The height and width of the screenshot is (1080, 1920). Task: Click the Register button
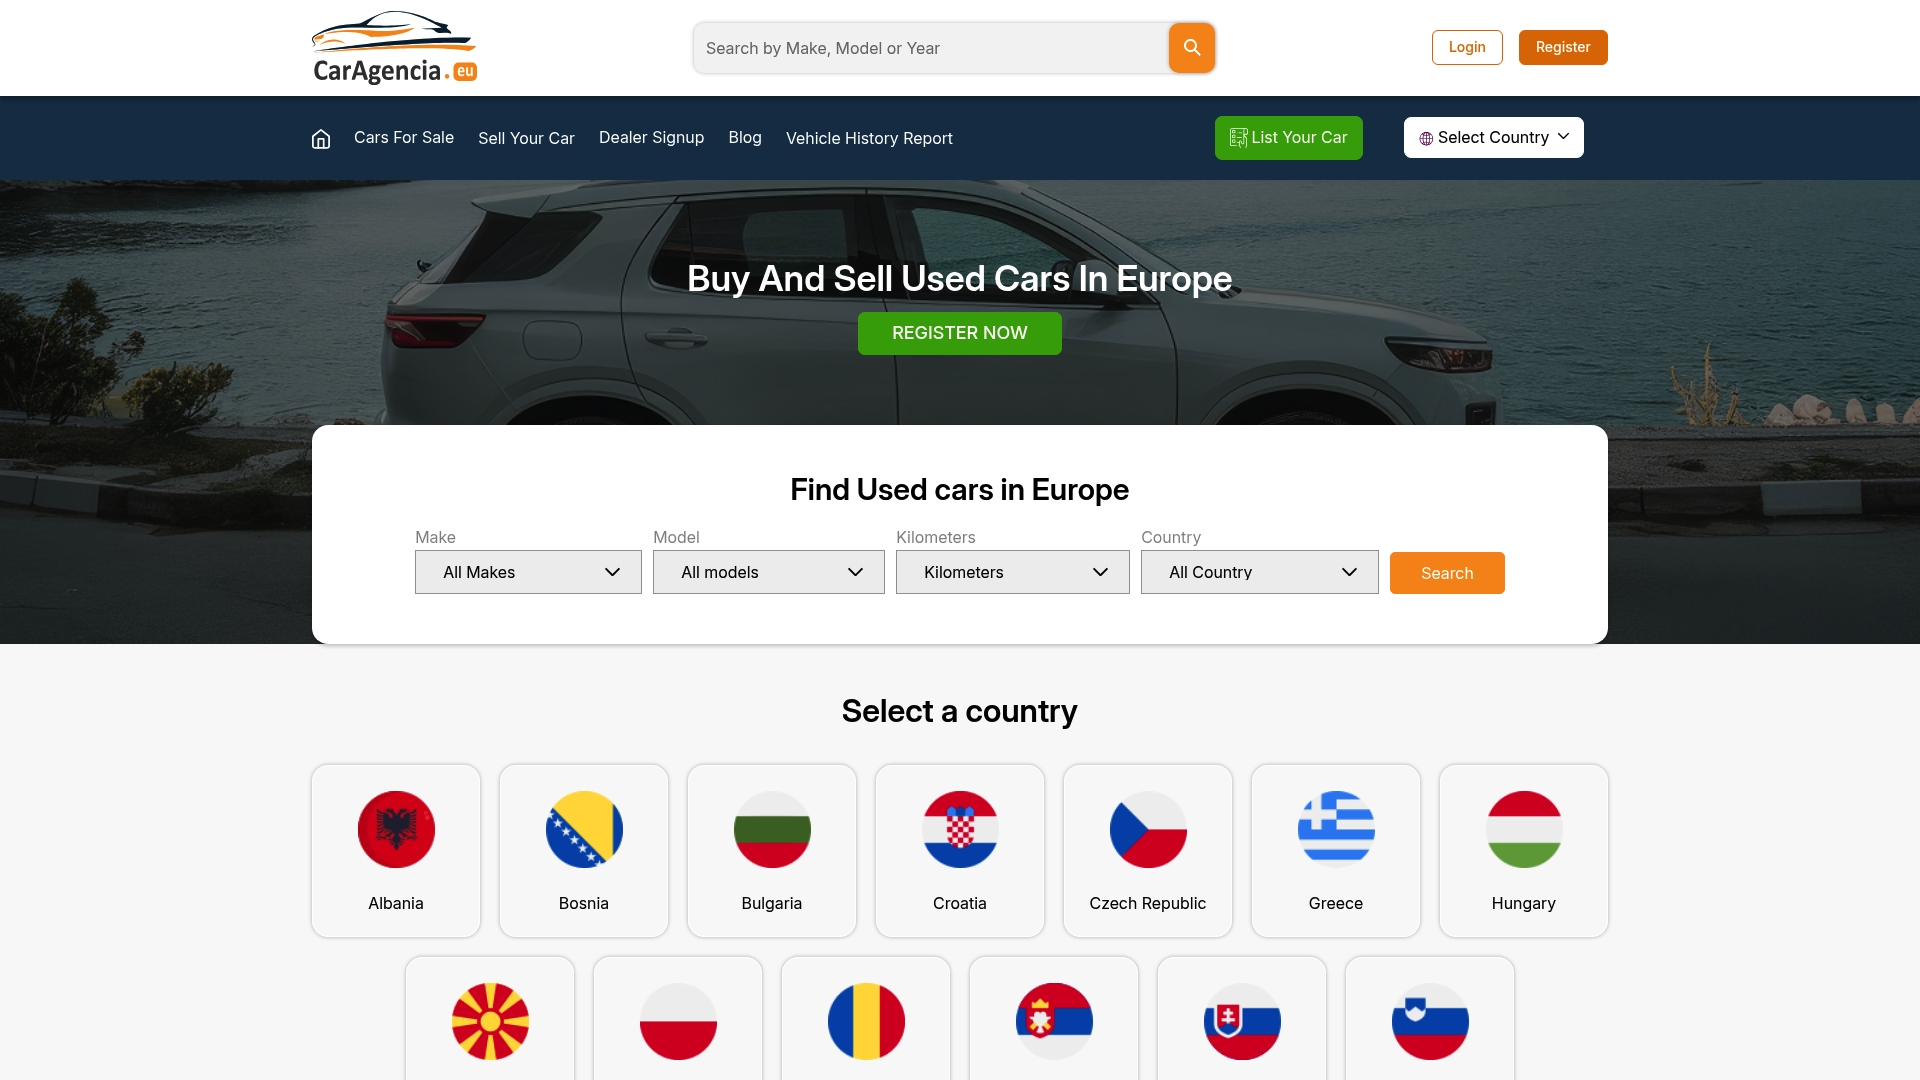coord(1563,47)
